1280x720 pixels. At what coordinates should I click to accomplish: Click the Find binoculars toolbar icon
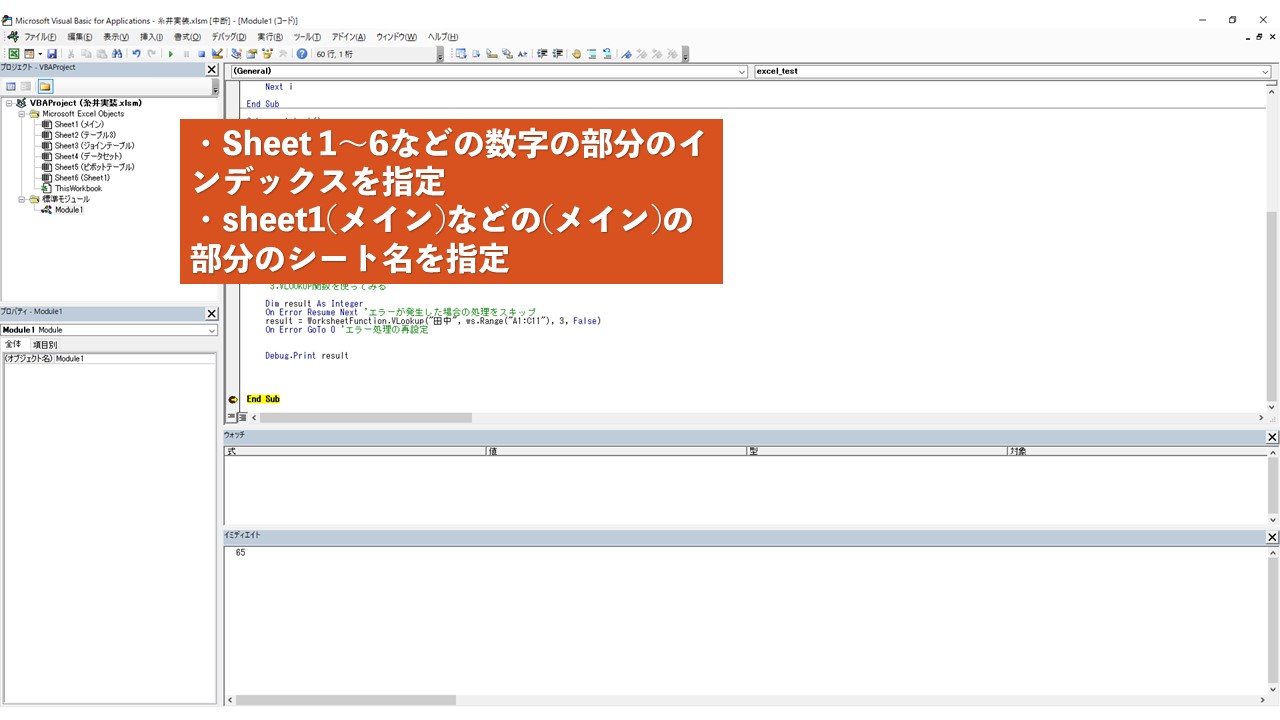pyautogui.click(x=116, y=54)
